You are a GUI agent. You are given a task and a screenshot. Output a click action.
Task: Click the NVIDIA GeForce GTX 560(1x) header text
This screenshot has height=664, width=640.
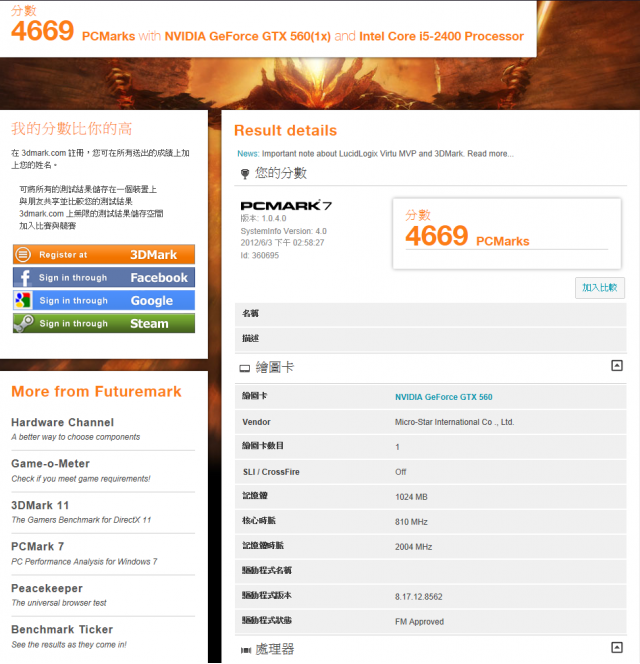(x=247, y=36)
